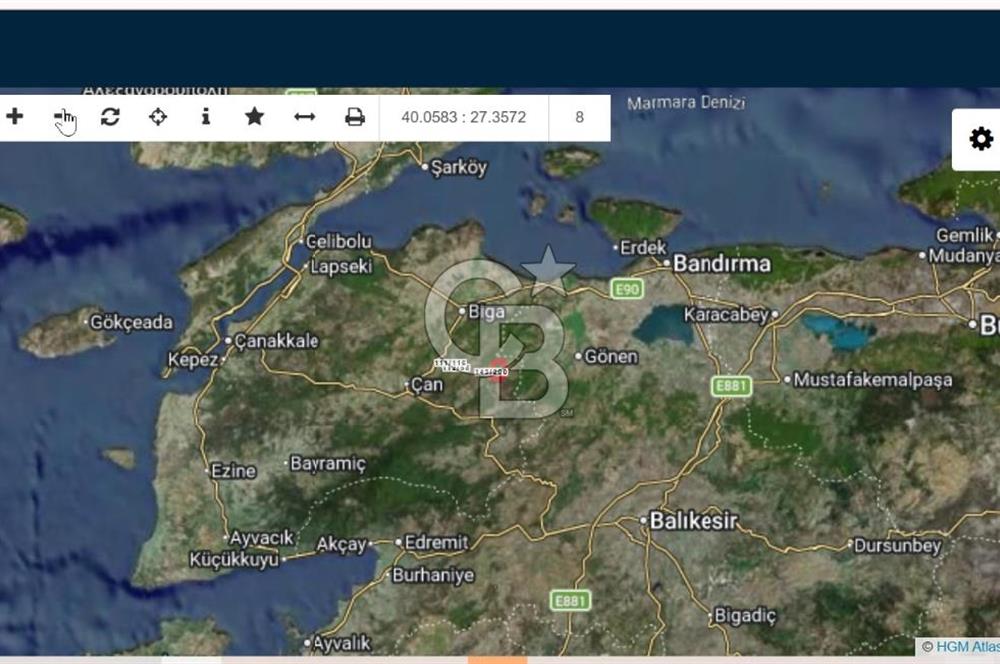The height and width of the screenshot is (664, 1000).
Task: Click the red parcel marker near Çan
Action: [x=499, y=371]
